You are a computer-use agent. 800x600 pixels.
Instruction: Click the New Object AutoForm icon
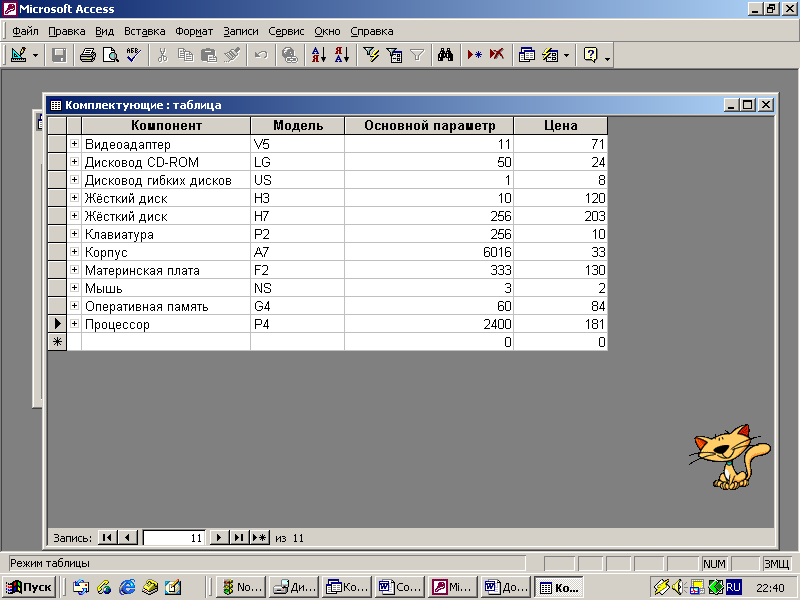[x=551, y=55]
